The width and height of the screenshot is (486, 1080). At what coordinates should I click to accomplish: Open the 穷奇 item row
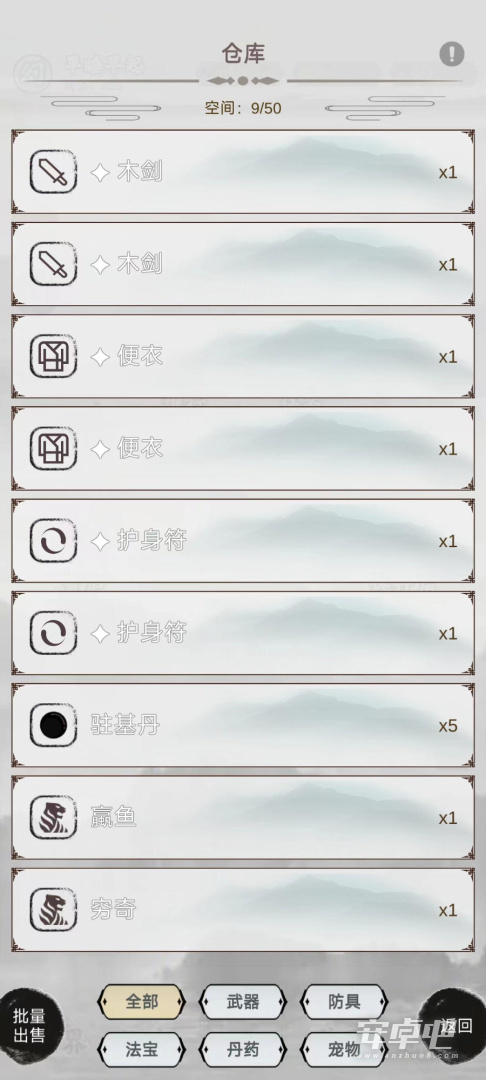coord(243,910)
